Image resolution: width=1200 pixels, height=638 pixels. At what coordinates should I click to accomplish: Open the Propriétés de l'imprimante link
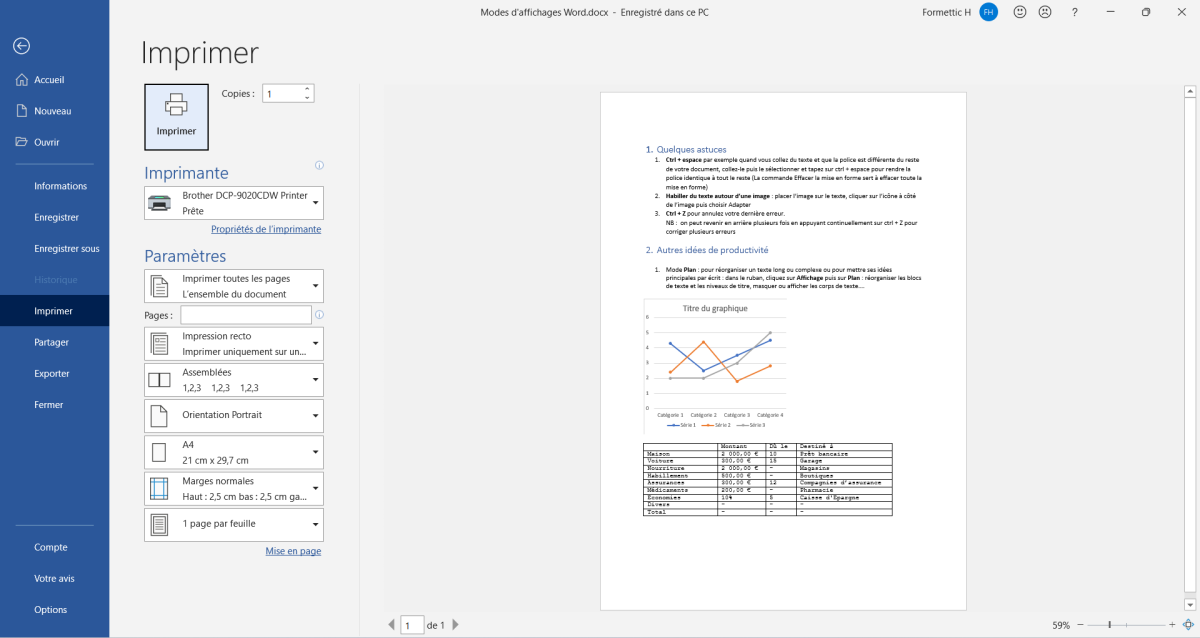[x=266, y=229]
